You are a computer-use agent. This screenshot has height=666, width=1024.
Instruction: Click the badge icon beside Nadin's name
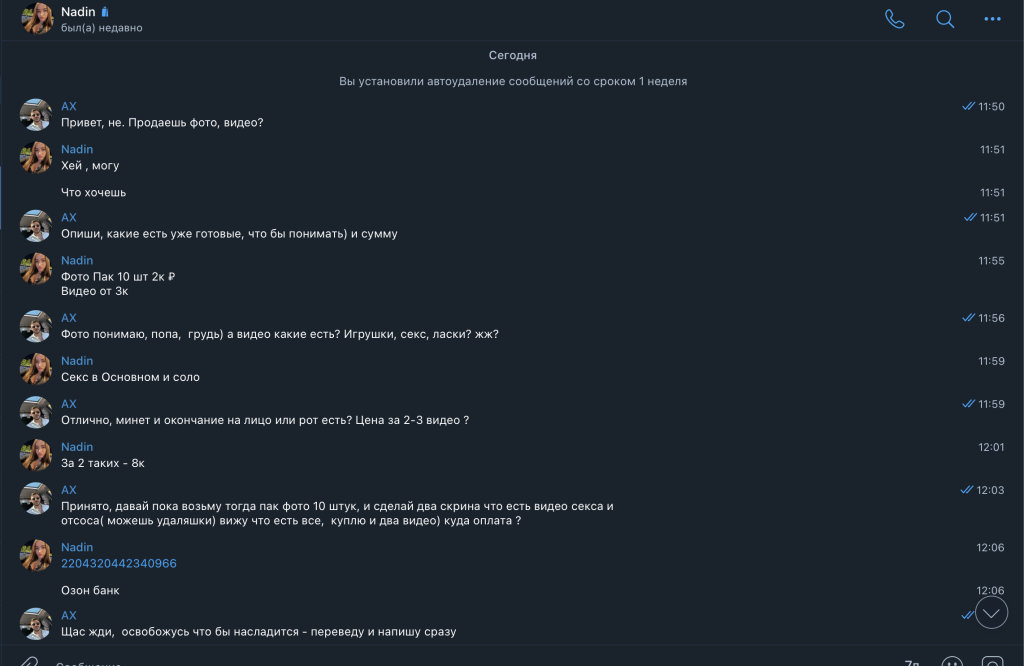tap(106, 12)
